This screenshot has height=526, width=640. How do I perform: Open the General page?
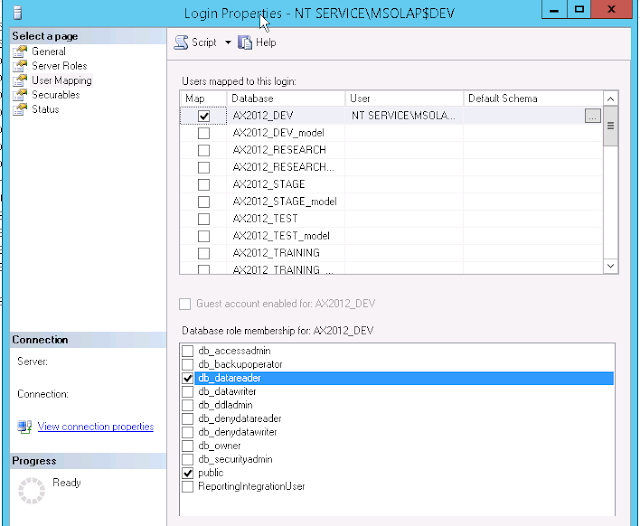tap(49, 51)
